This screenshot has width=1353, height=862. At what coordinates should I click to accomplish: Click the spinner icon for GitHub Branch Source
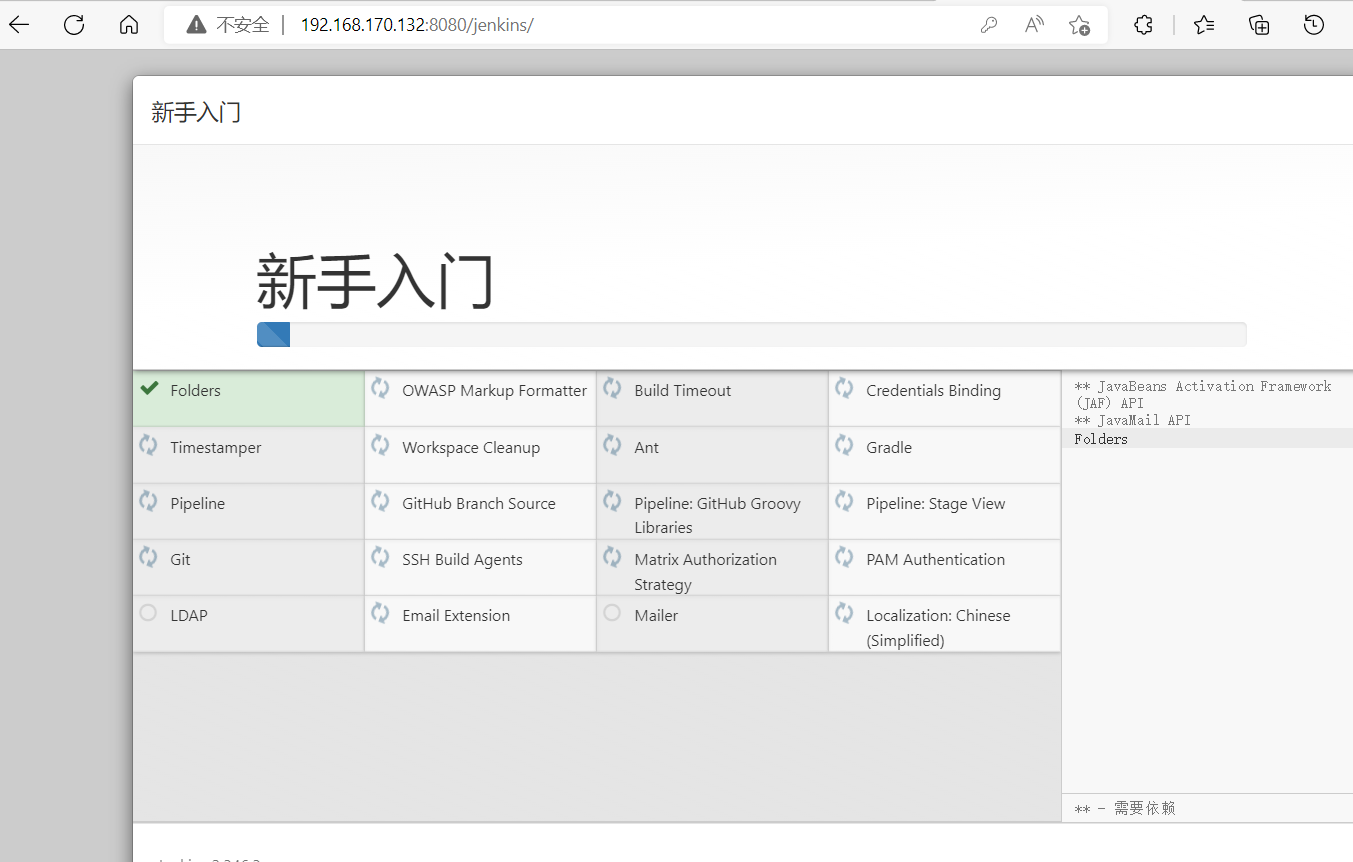tap(380, 501)
